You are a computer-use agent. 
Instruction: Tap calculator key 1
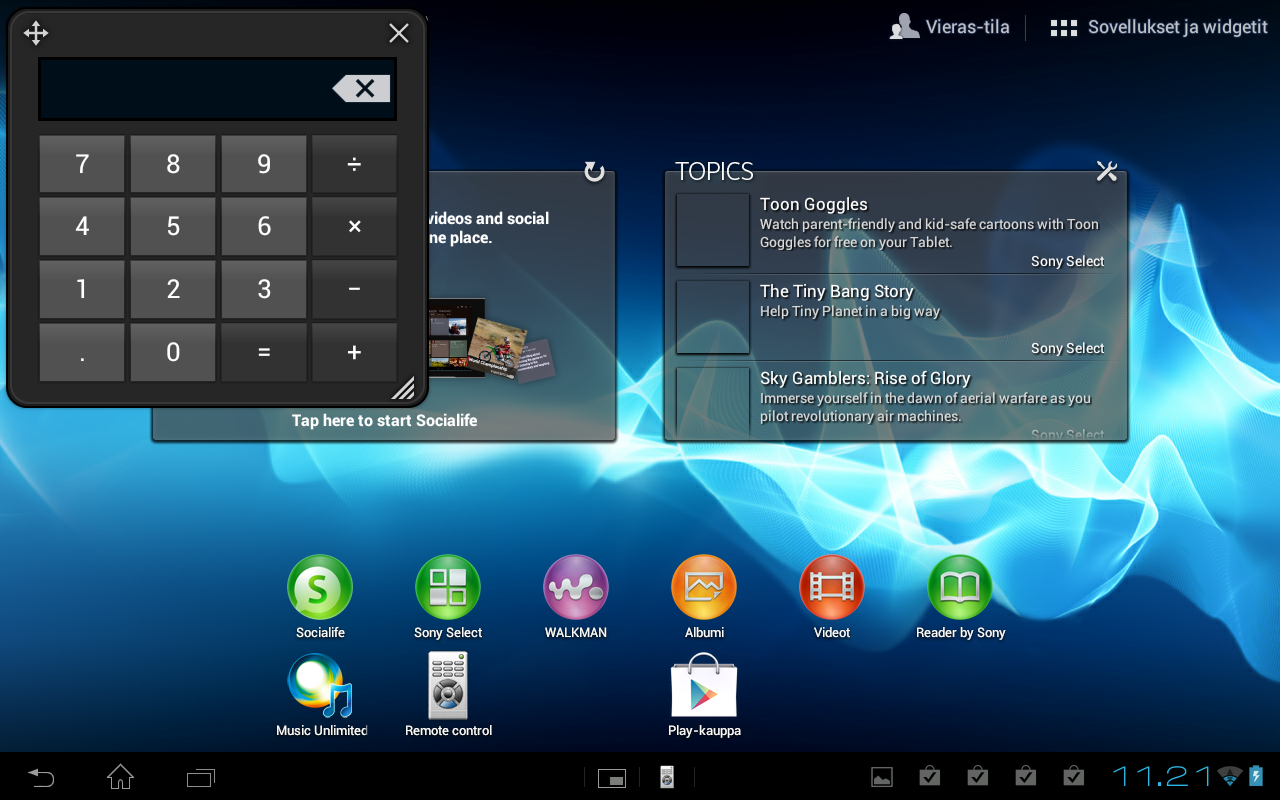click(82, 290)
